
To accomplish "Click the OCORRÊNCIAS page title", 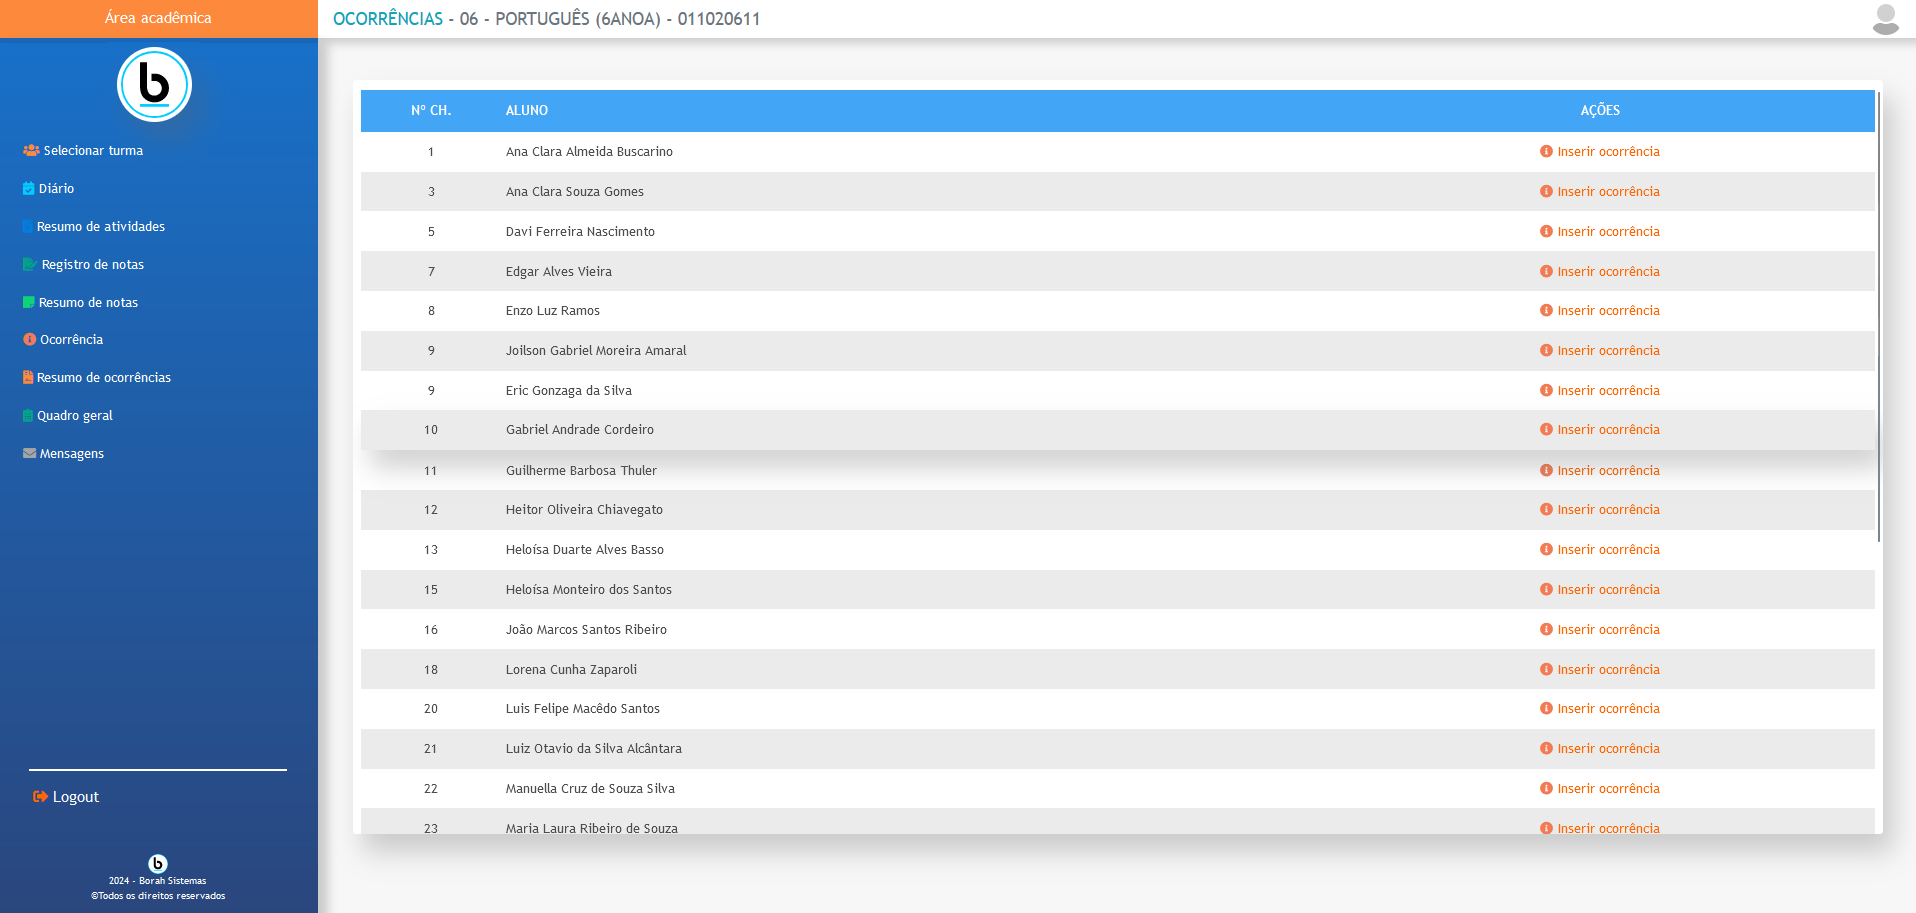I will click(x=388, y=19).
